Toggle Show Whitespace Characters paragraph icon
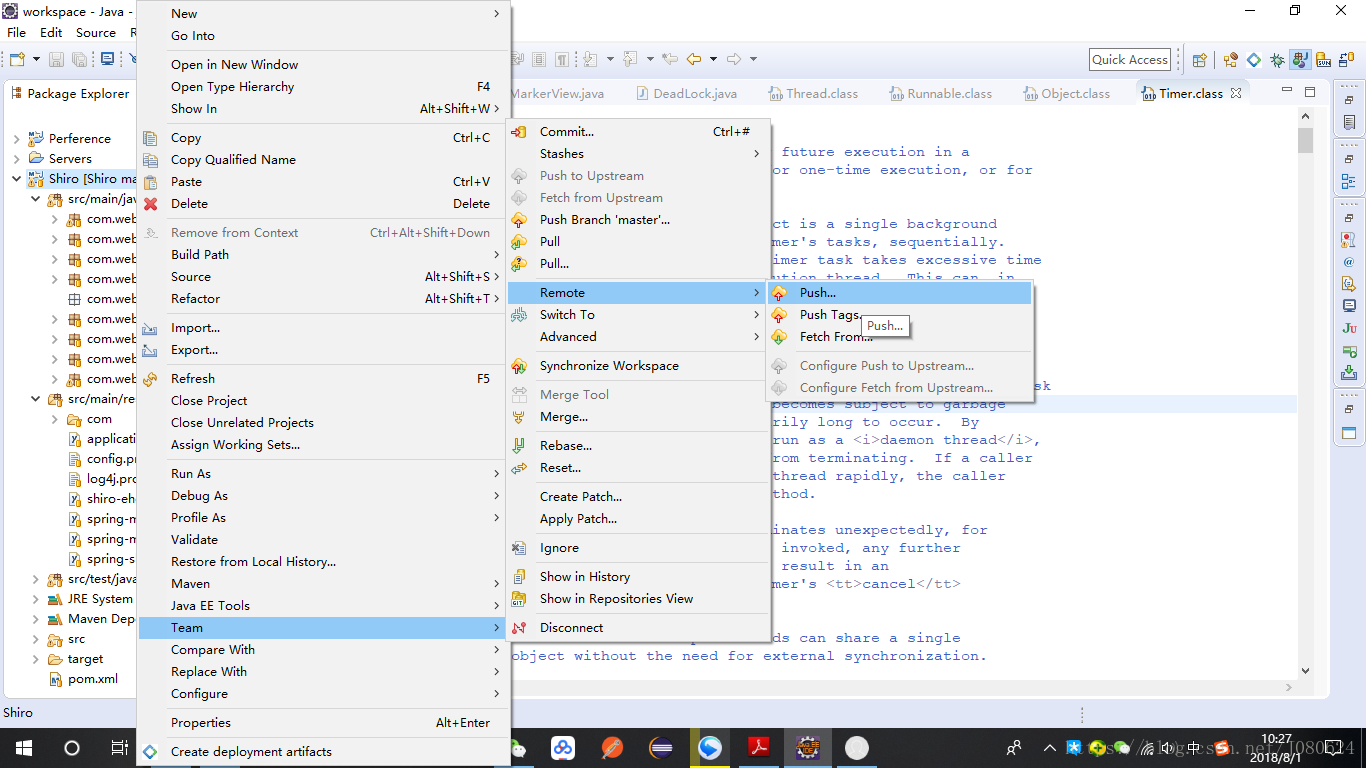The height and width of the screenshot is (768, 1366). click(562, 60)
